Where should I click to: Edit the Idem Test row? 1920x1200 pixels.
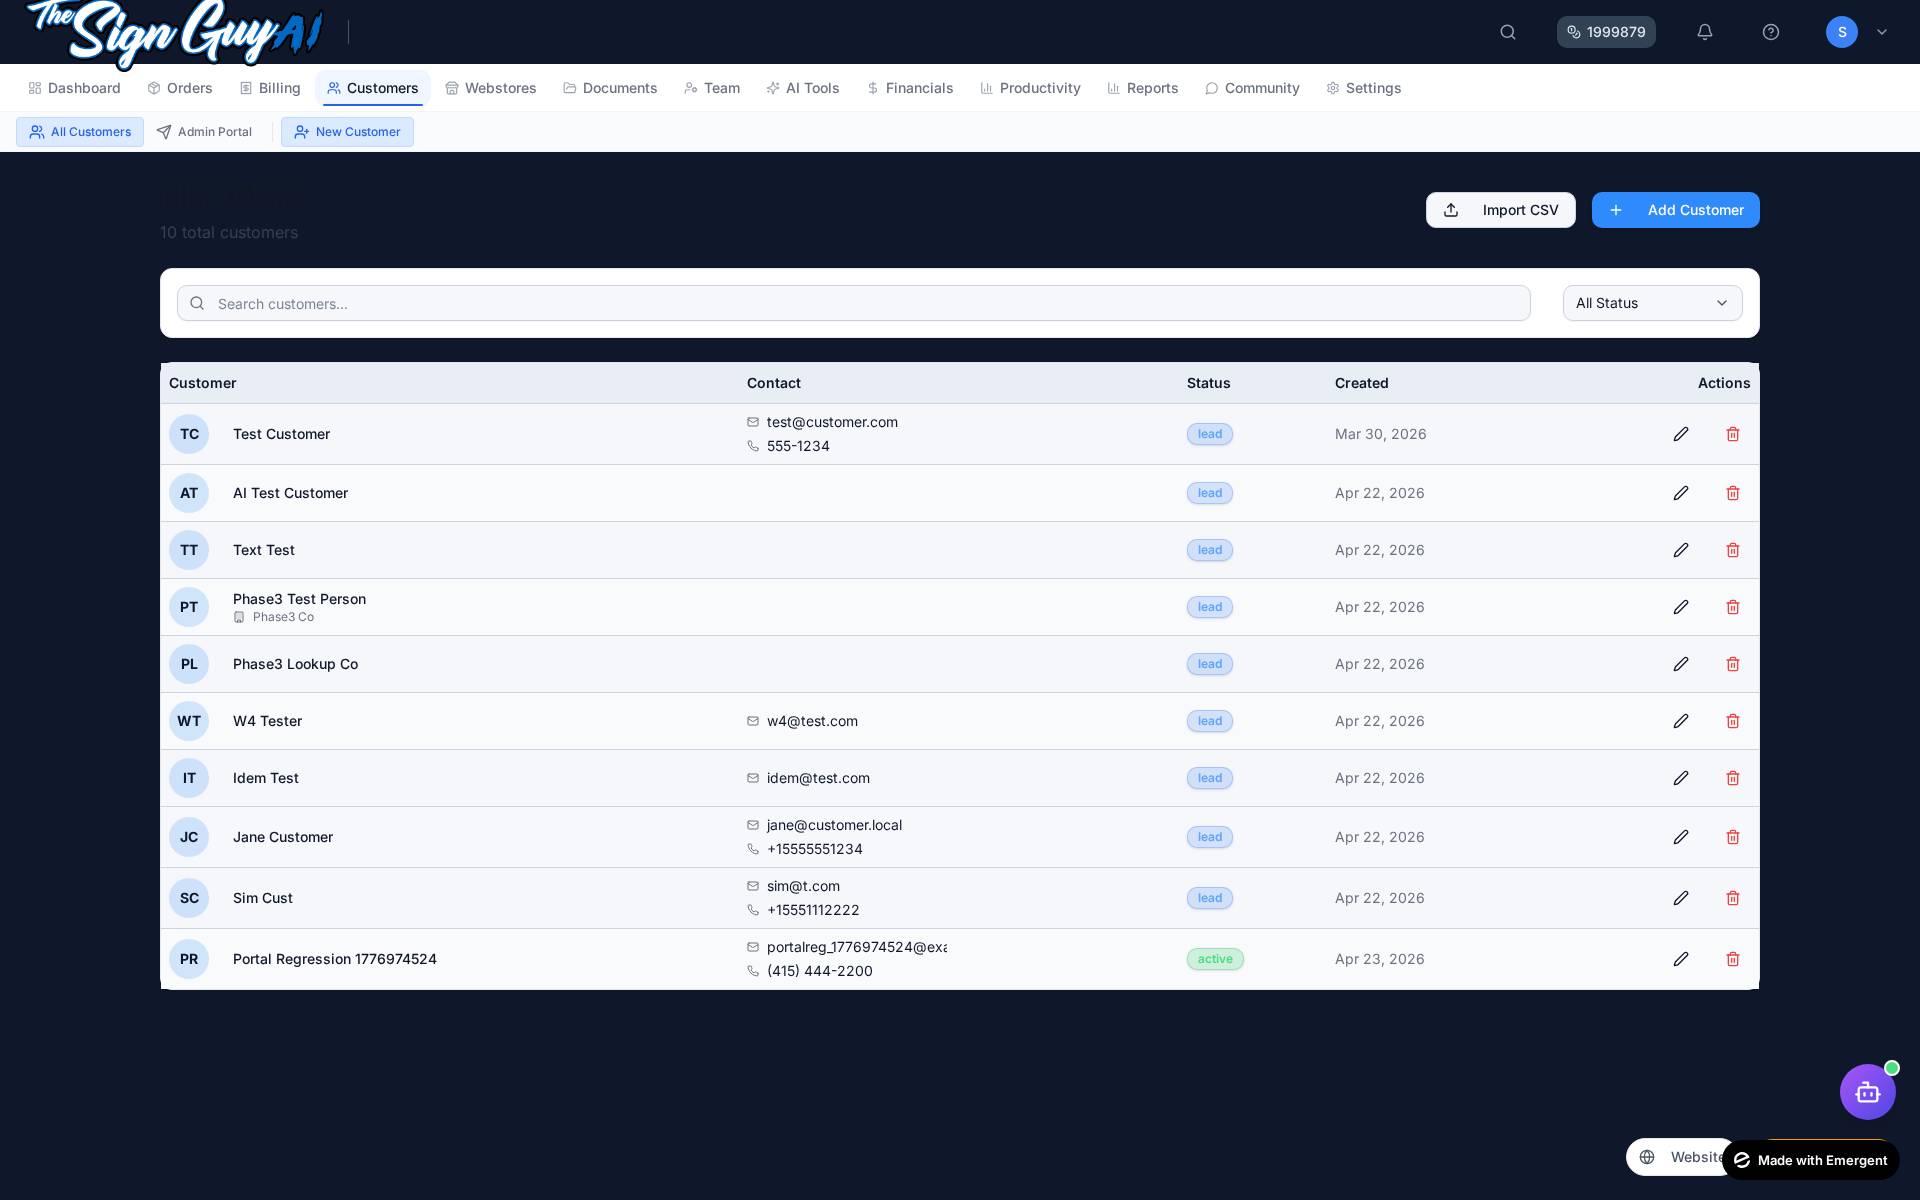(1681, 778)
